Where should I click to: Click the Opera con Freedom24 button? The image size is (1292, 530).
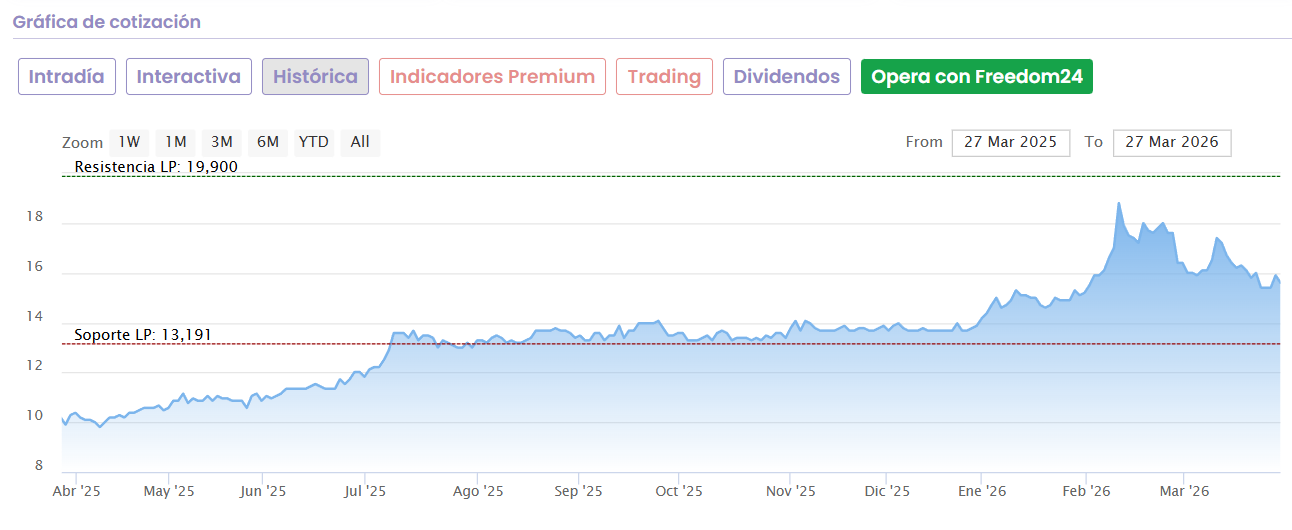[x=976, y=77]
